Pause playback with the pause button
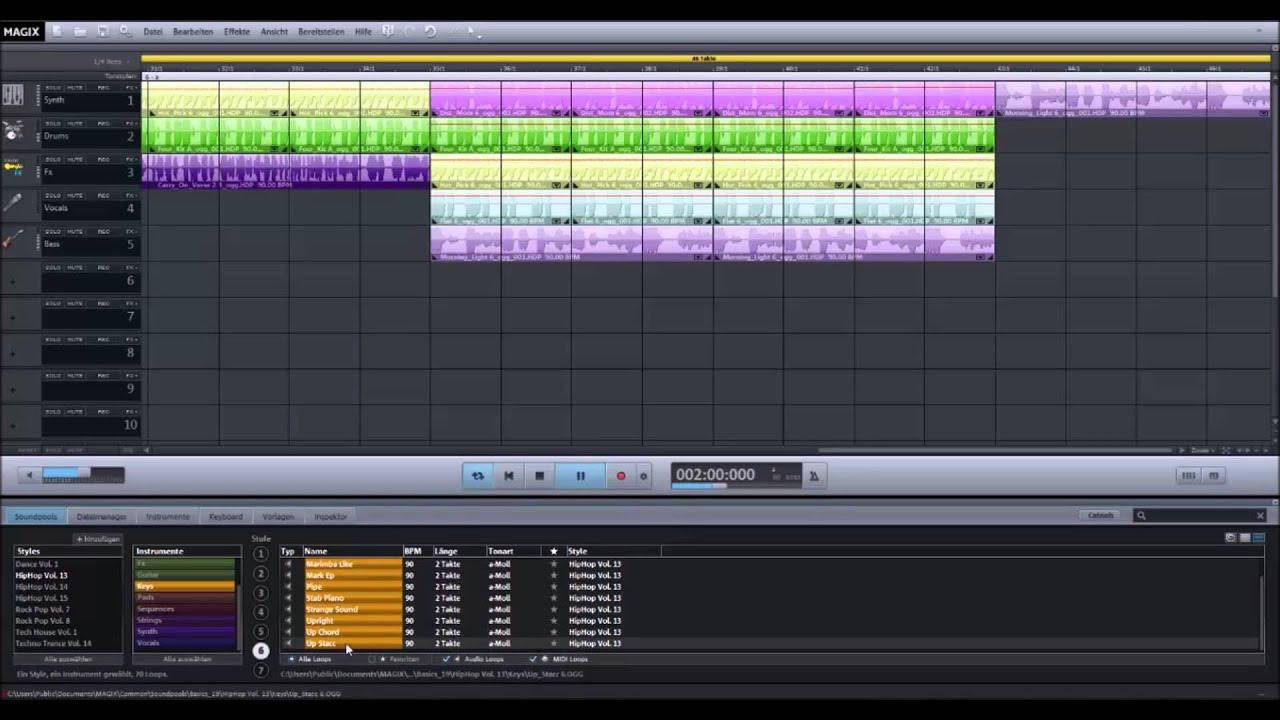1280x720 pixels. (580, 476)
